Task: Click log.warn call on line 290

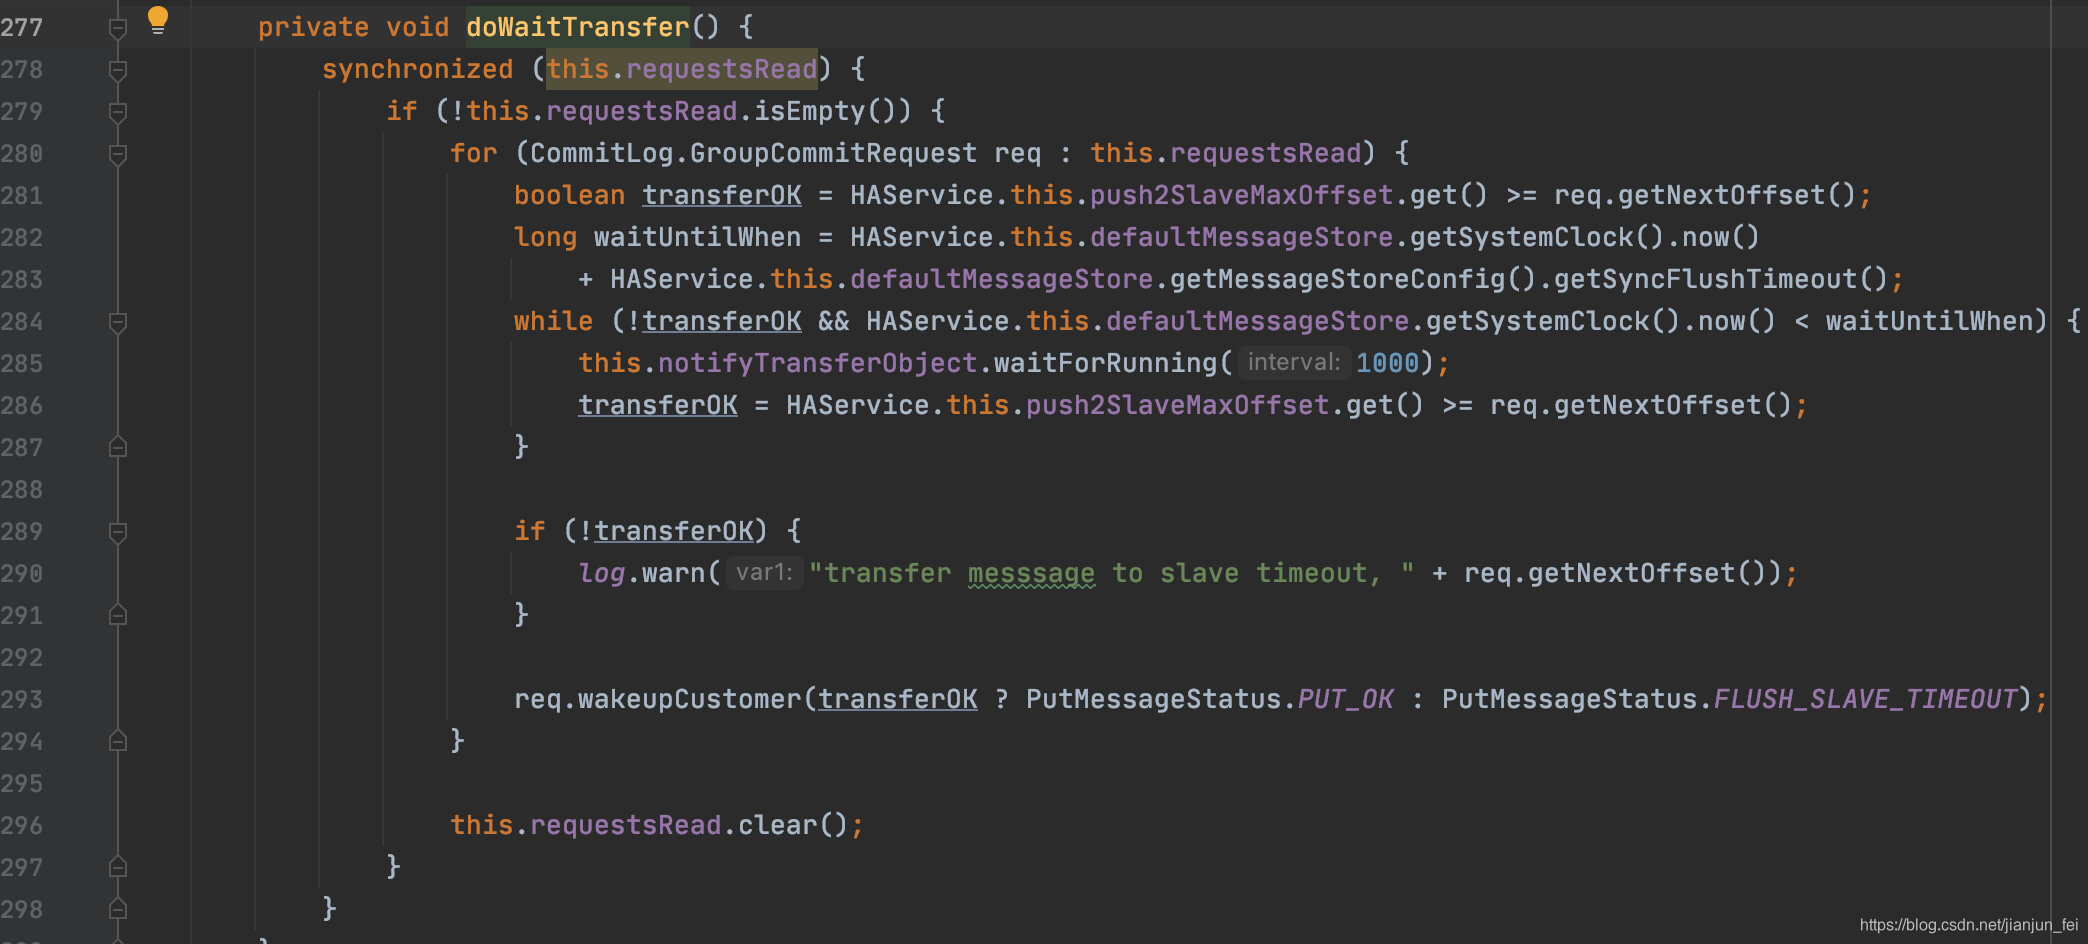Action: click(x=641, y=573)
